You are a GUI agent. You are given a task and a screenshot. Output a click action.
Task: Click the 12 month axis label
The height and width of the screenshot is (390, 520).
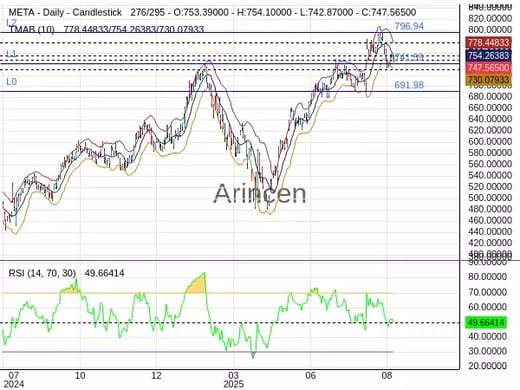[x=156, y=375]
